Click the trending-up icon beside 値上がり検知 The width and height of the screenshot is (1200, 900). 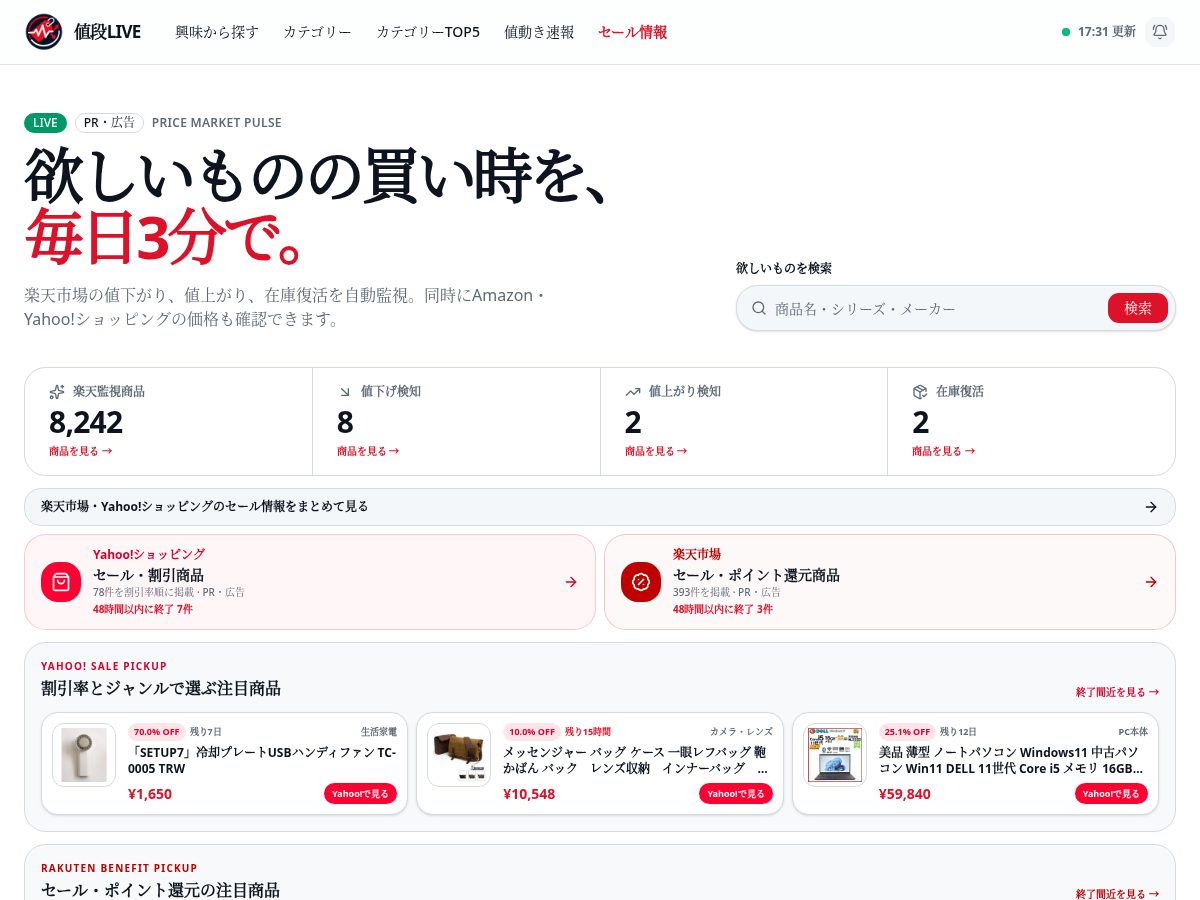633,391
